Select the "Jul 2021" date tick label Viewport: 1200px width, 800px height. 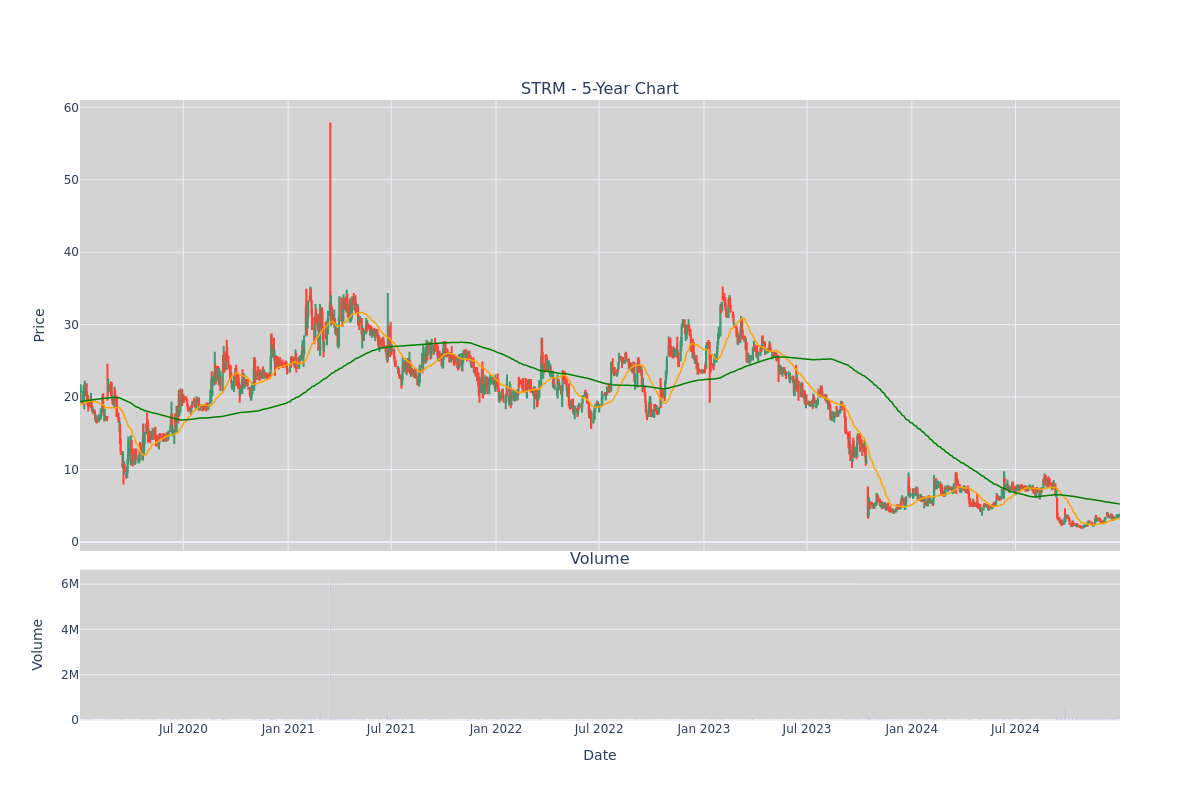[x=391, y=729]
